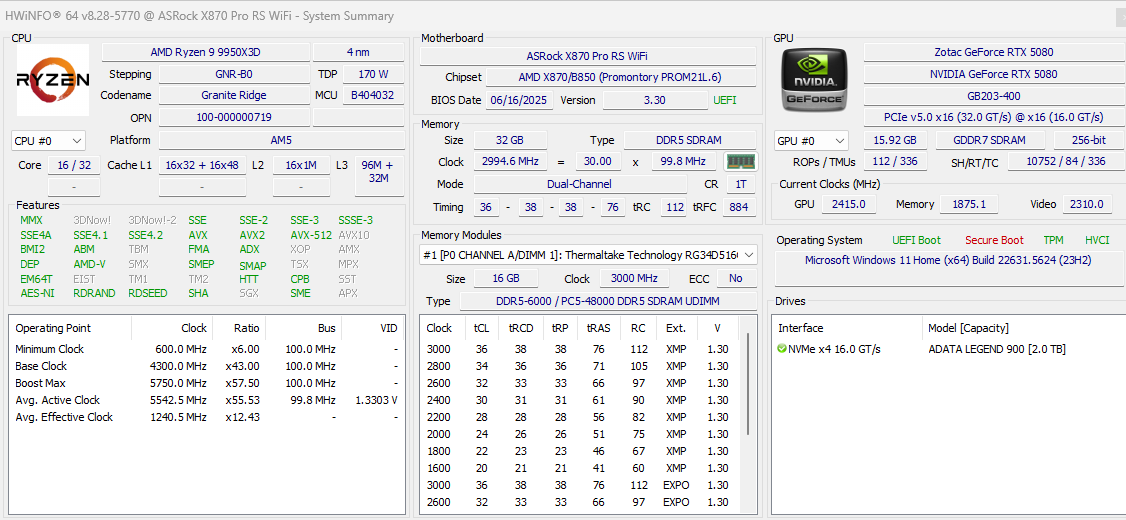Viewport: 1126px width, 520px height.
Task: Select the Avg. Active Clock row
Action: click(x=206, y=400)
